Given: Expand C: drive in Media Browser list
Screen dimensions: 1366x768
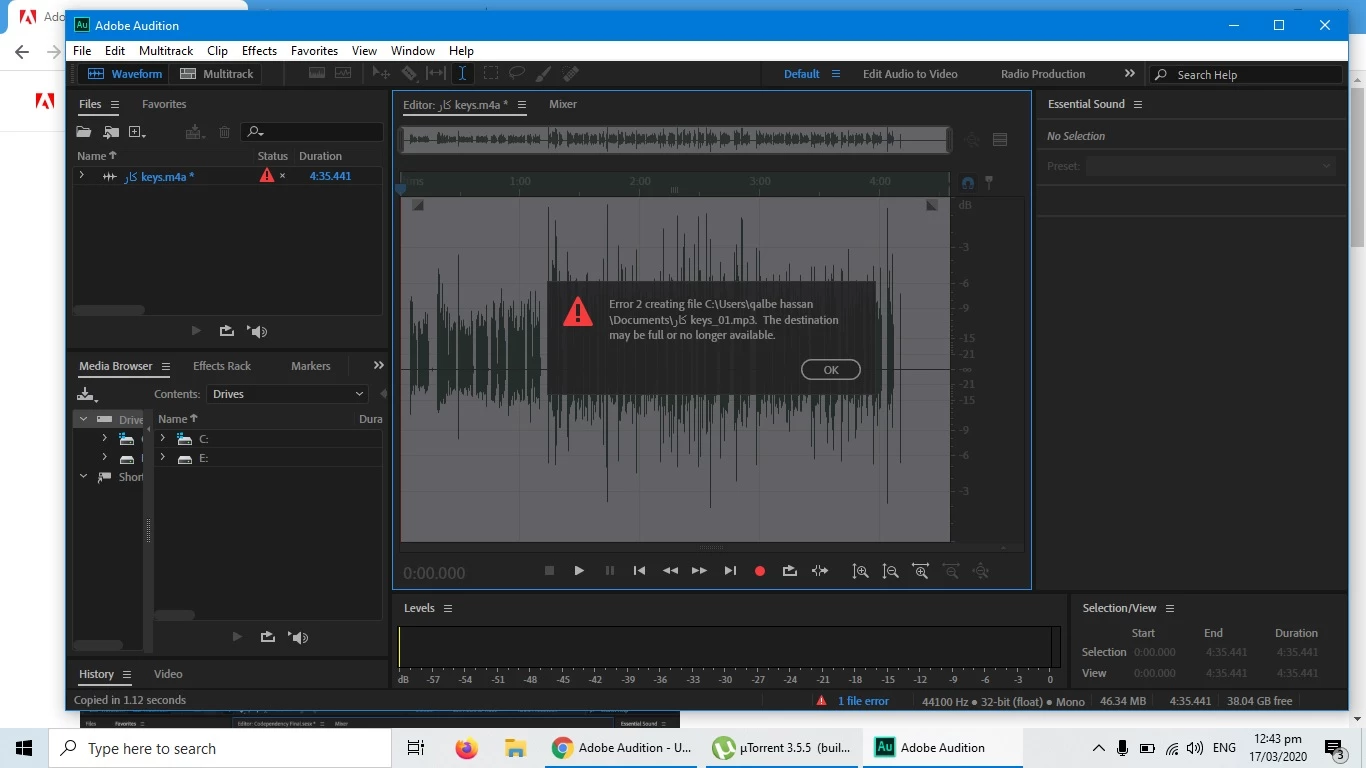Looking at the screenshot, I should click(x=163, y=439).
